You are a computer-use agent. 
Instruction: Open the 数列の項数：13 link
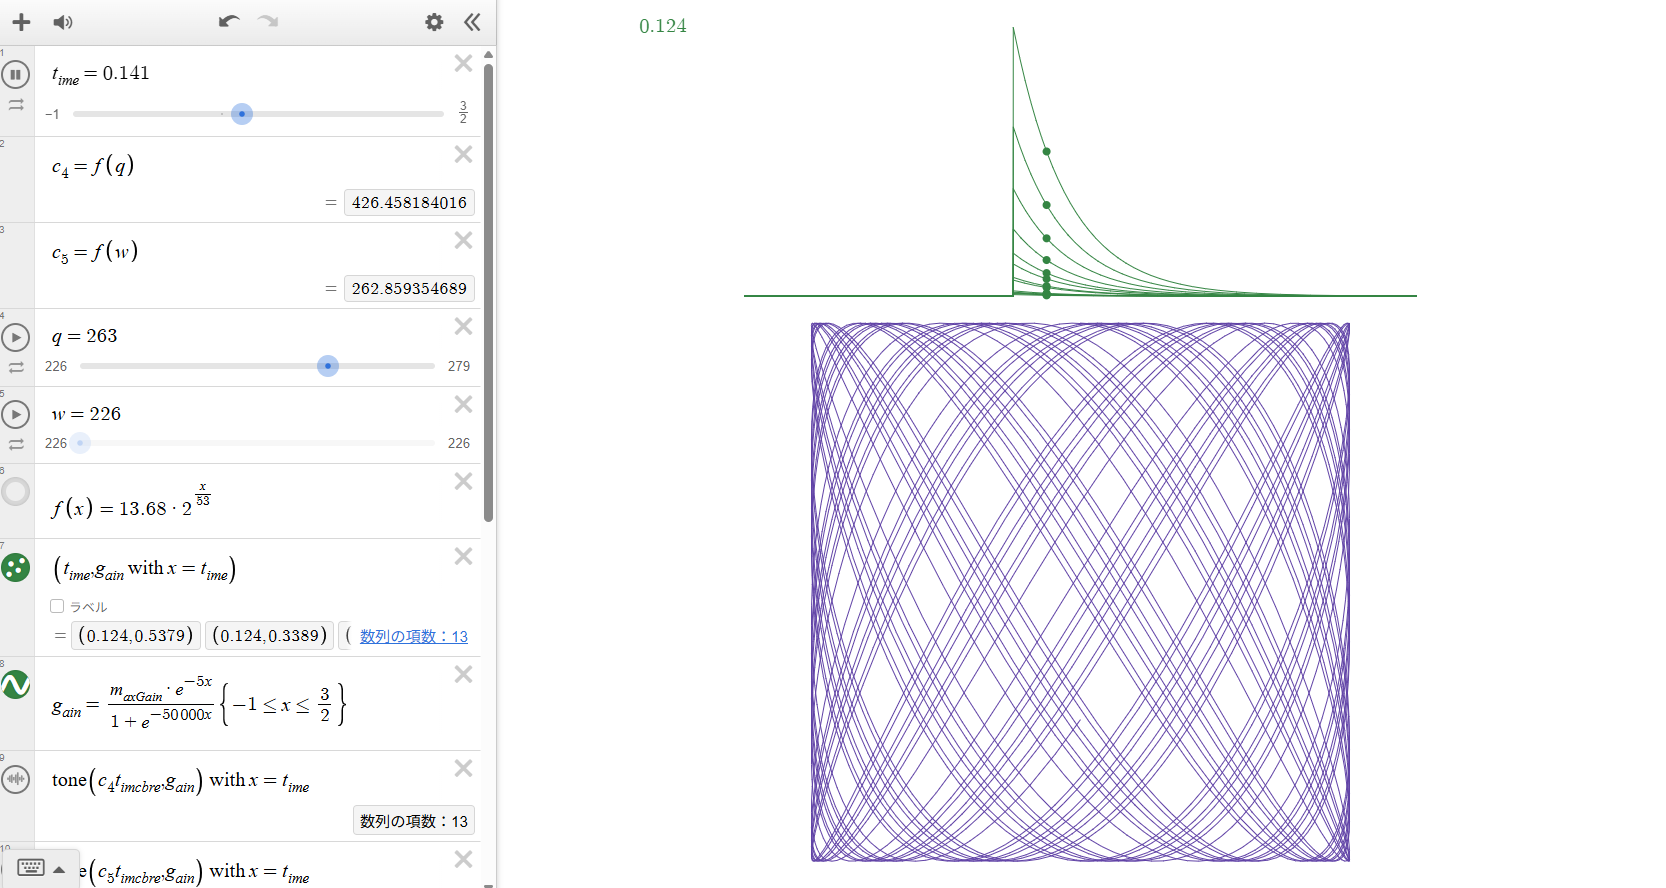pyautogui.click(x=413, y=636)
